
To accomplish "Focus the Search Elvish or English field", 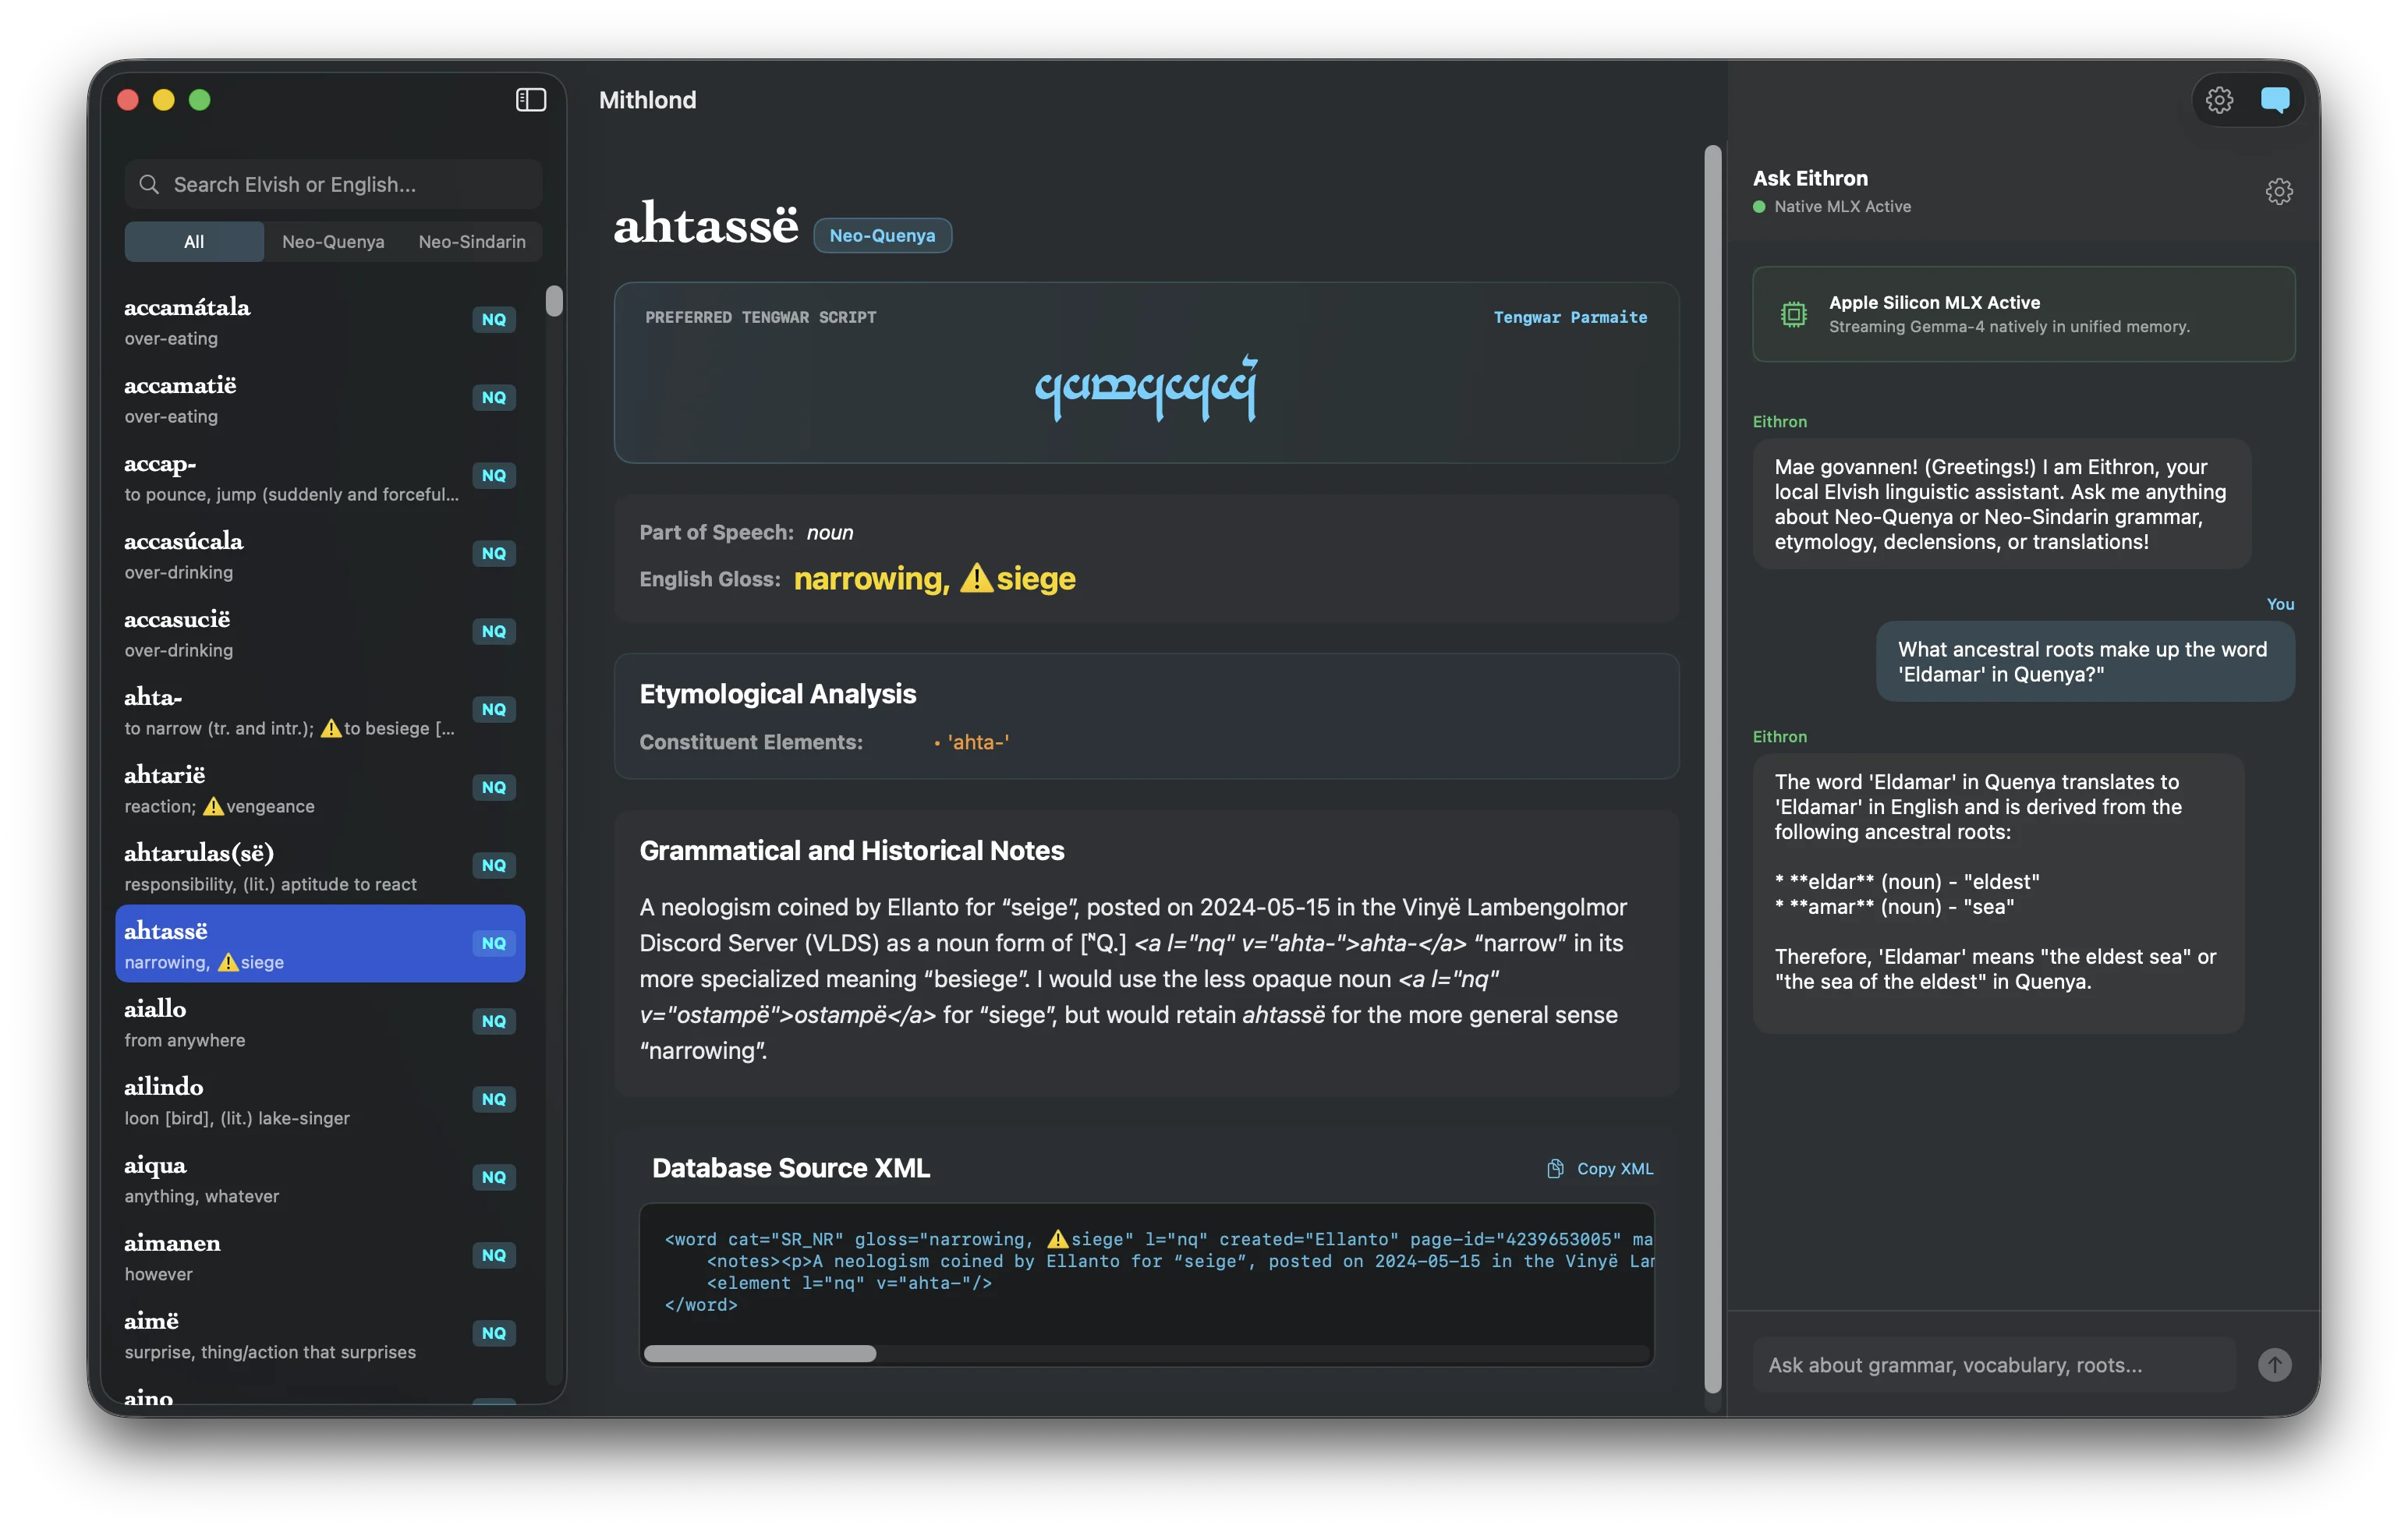I will (333, 184).
